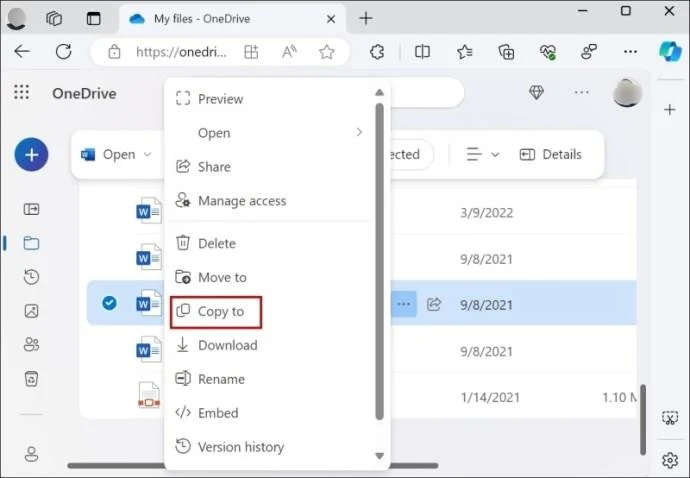Choose Version history from context menu

(240, 447)
